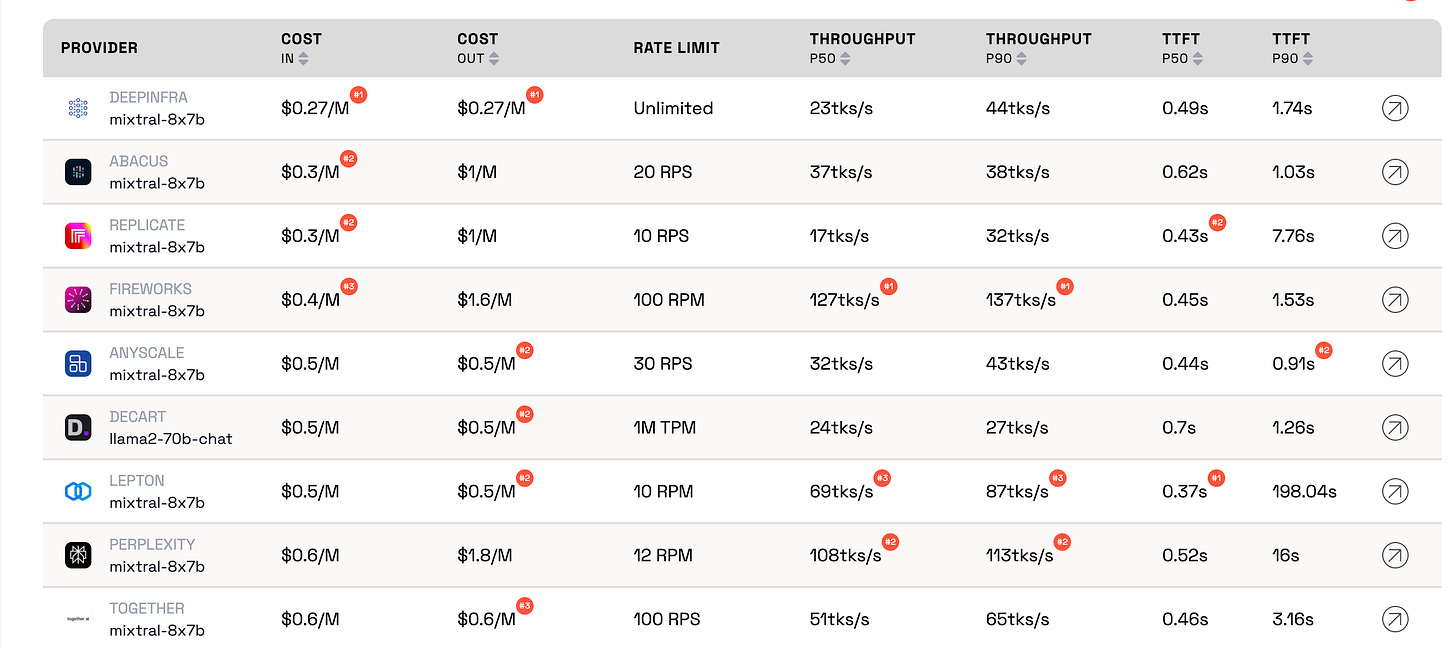This screenshot has height=649, width=1456.
Task: Open the Perplexity row arrow icon
Action: pyautogui.click(x=1394, y=555)
